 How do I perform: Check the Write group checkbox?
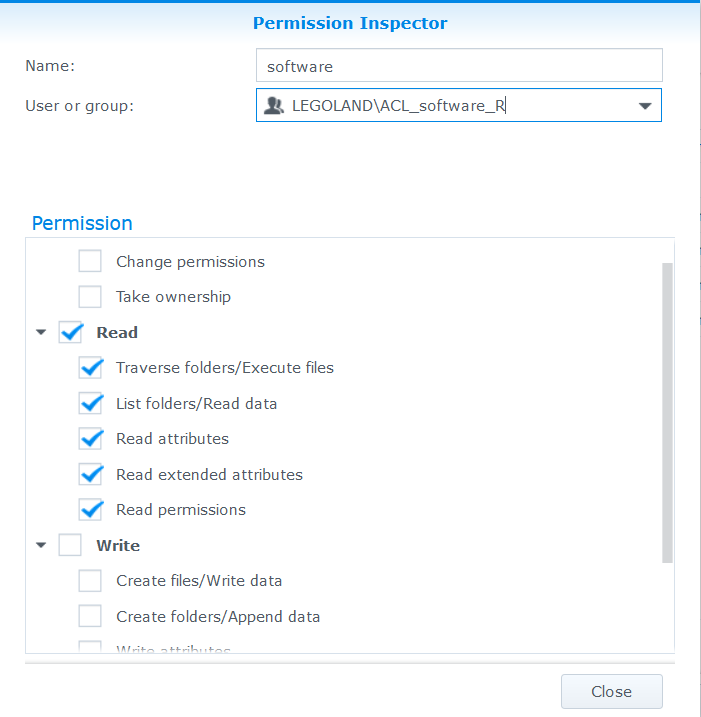71,546
